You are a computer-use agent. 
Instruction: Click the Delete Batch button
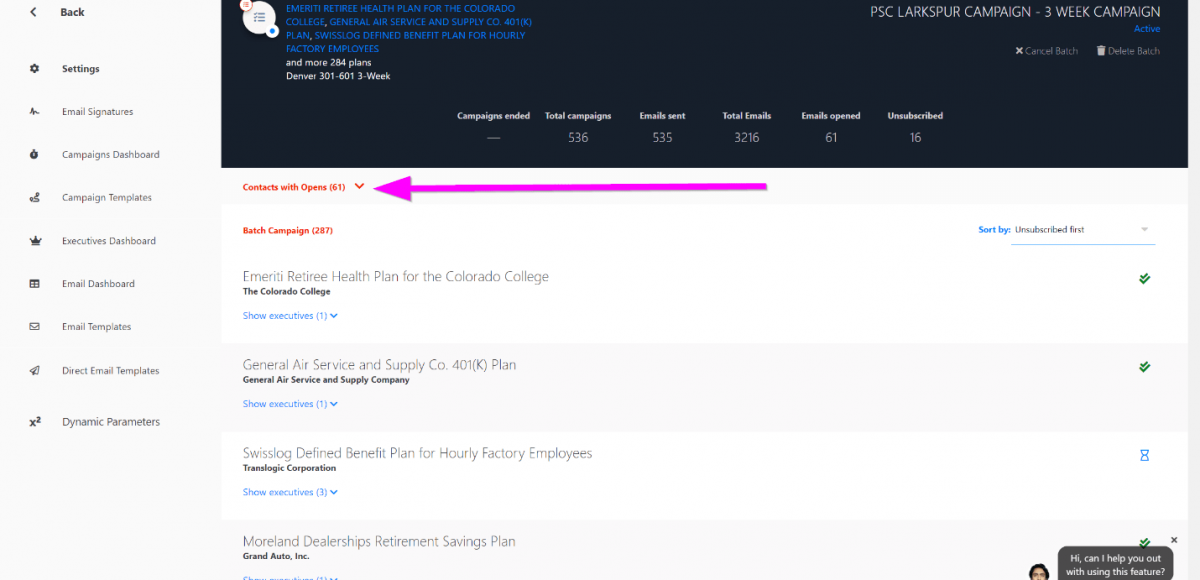1128,51
